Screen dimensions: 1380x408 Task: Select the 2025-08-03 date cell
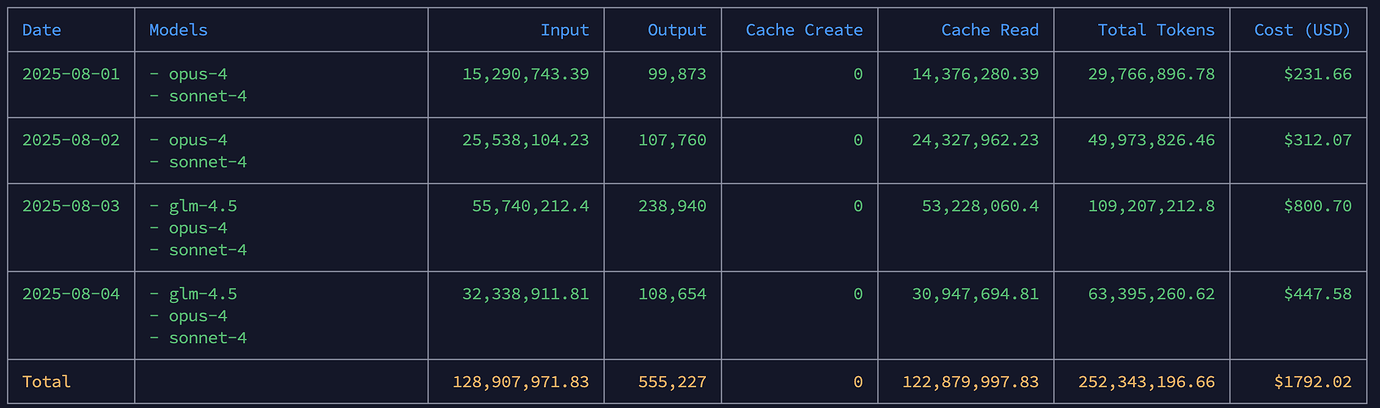[x=71, y=206]
